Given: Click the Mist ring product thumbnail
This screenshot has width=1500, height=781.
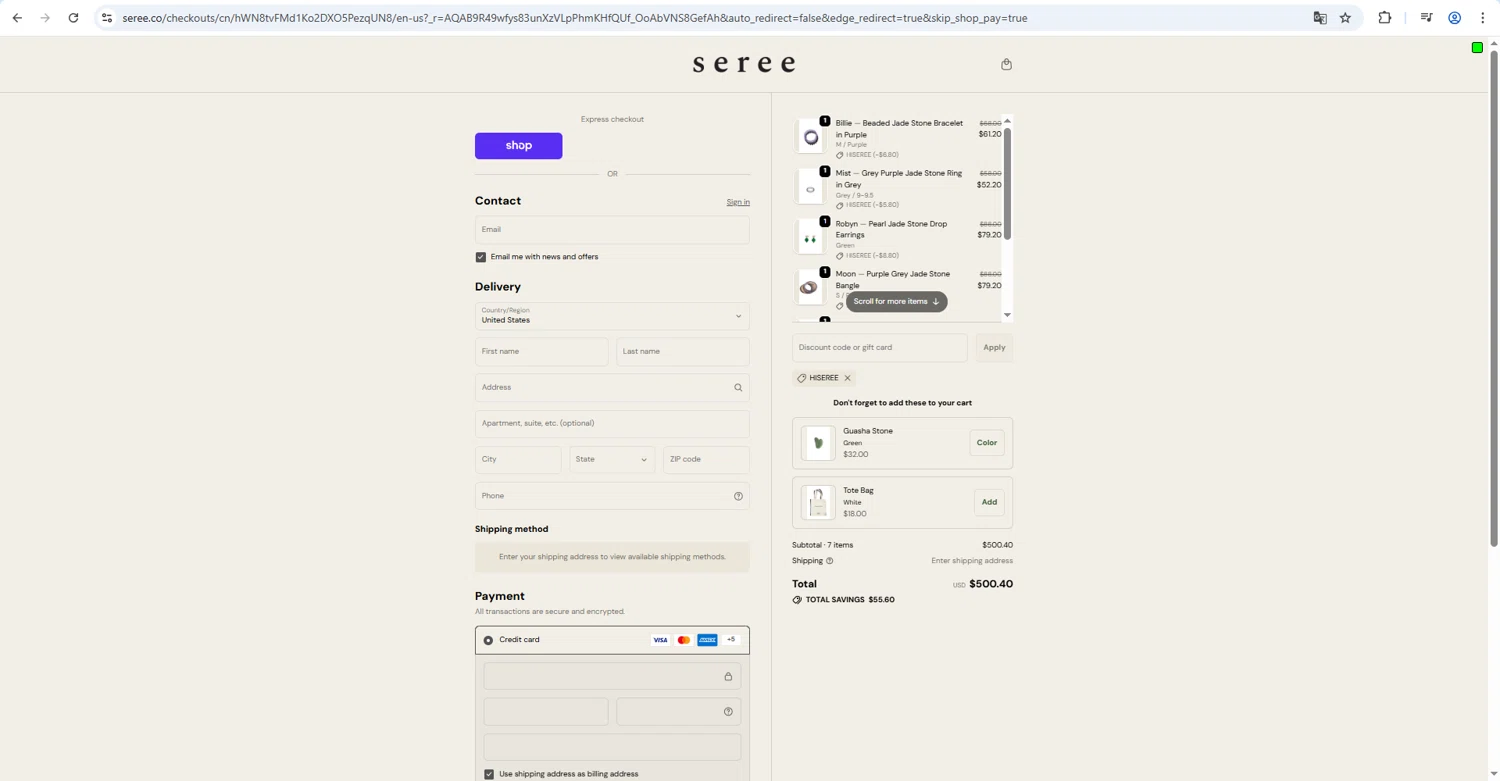Looking at the screenshot, I should (x=811, y=188).
